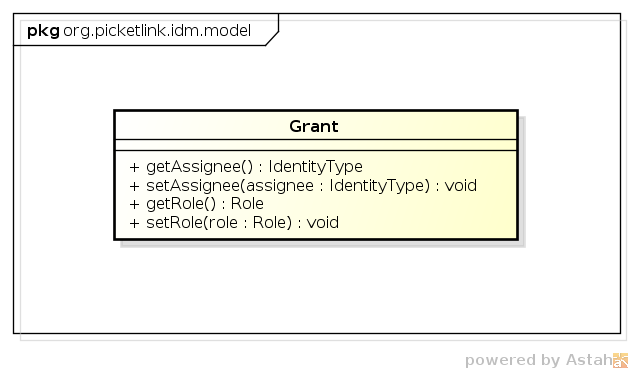
Task: Click the bold pkg keyword
Action: 43,31
